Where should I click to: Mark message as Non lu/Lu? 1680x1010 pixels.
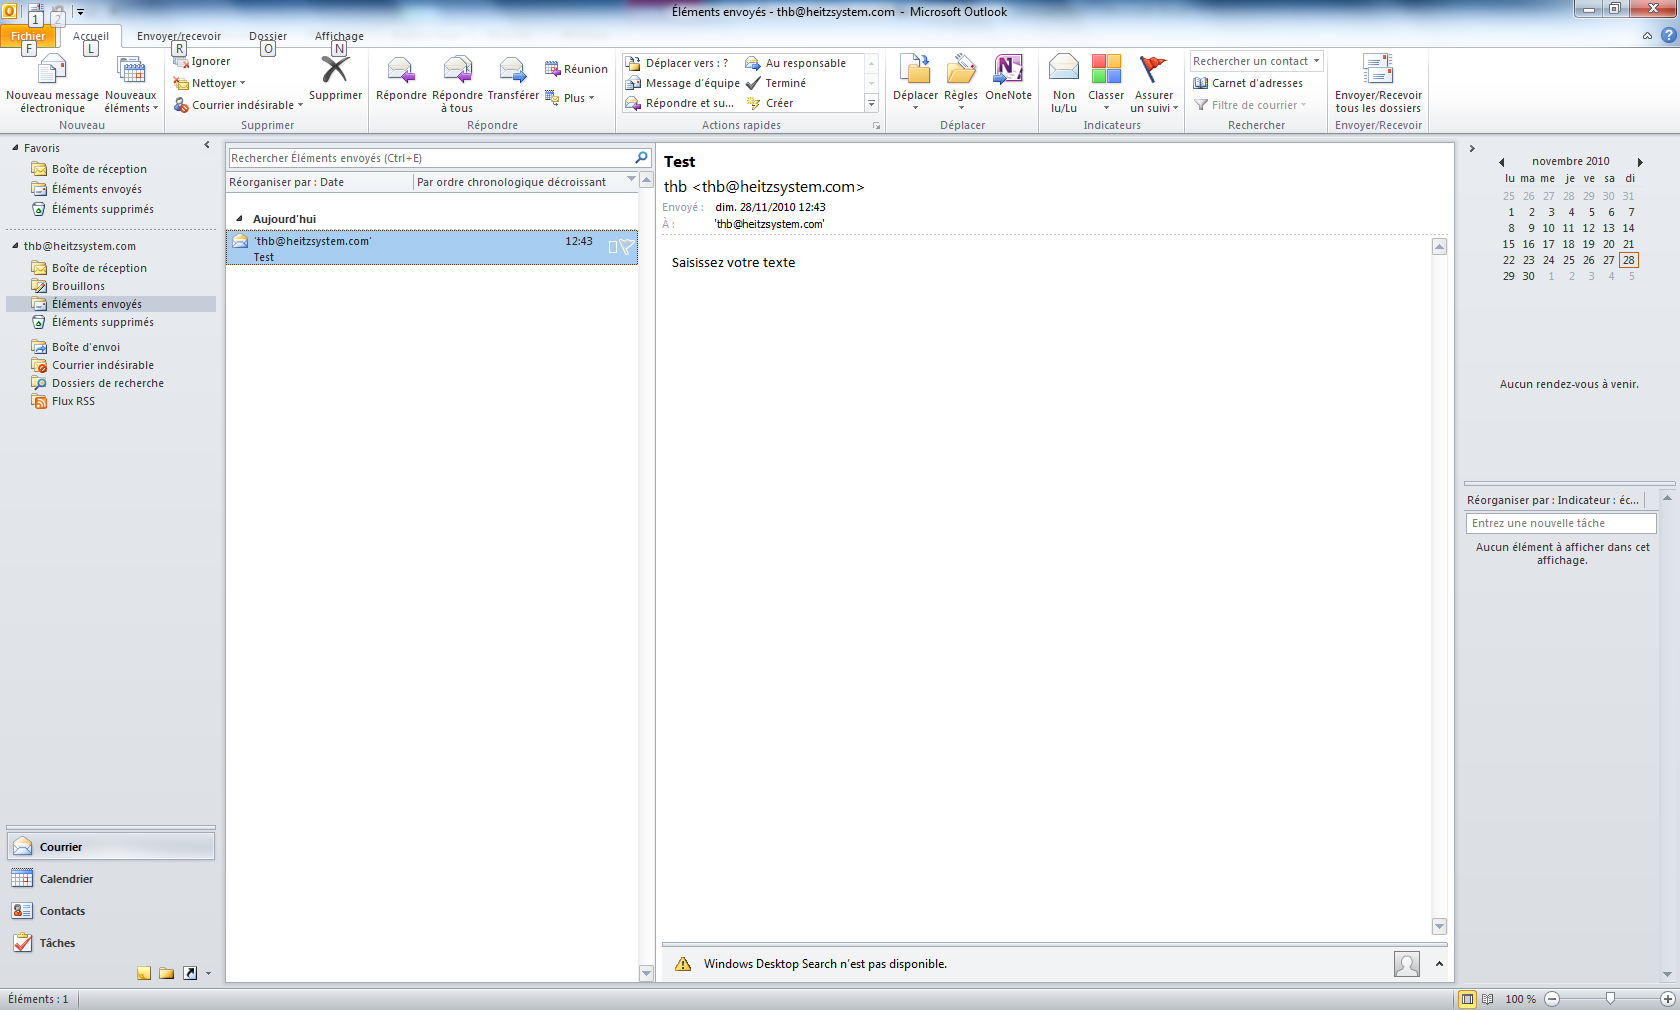pos(1064,84)
